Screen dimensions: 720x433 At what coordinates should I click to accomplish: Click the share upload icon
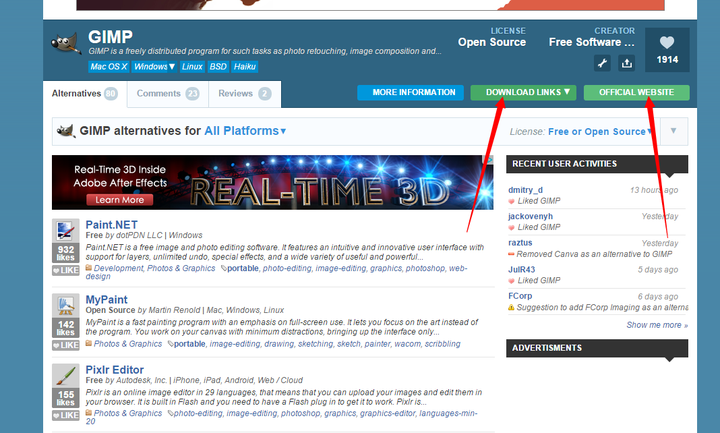pos(627,62)
